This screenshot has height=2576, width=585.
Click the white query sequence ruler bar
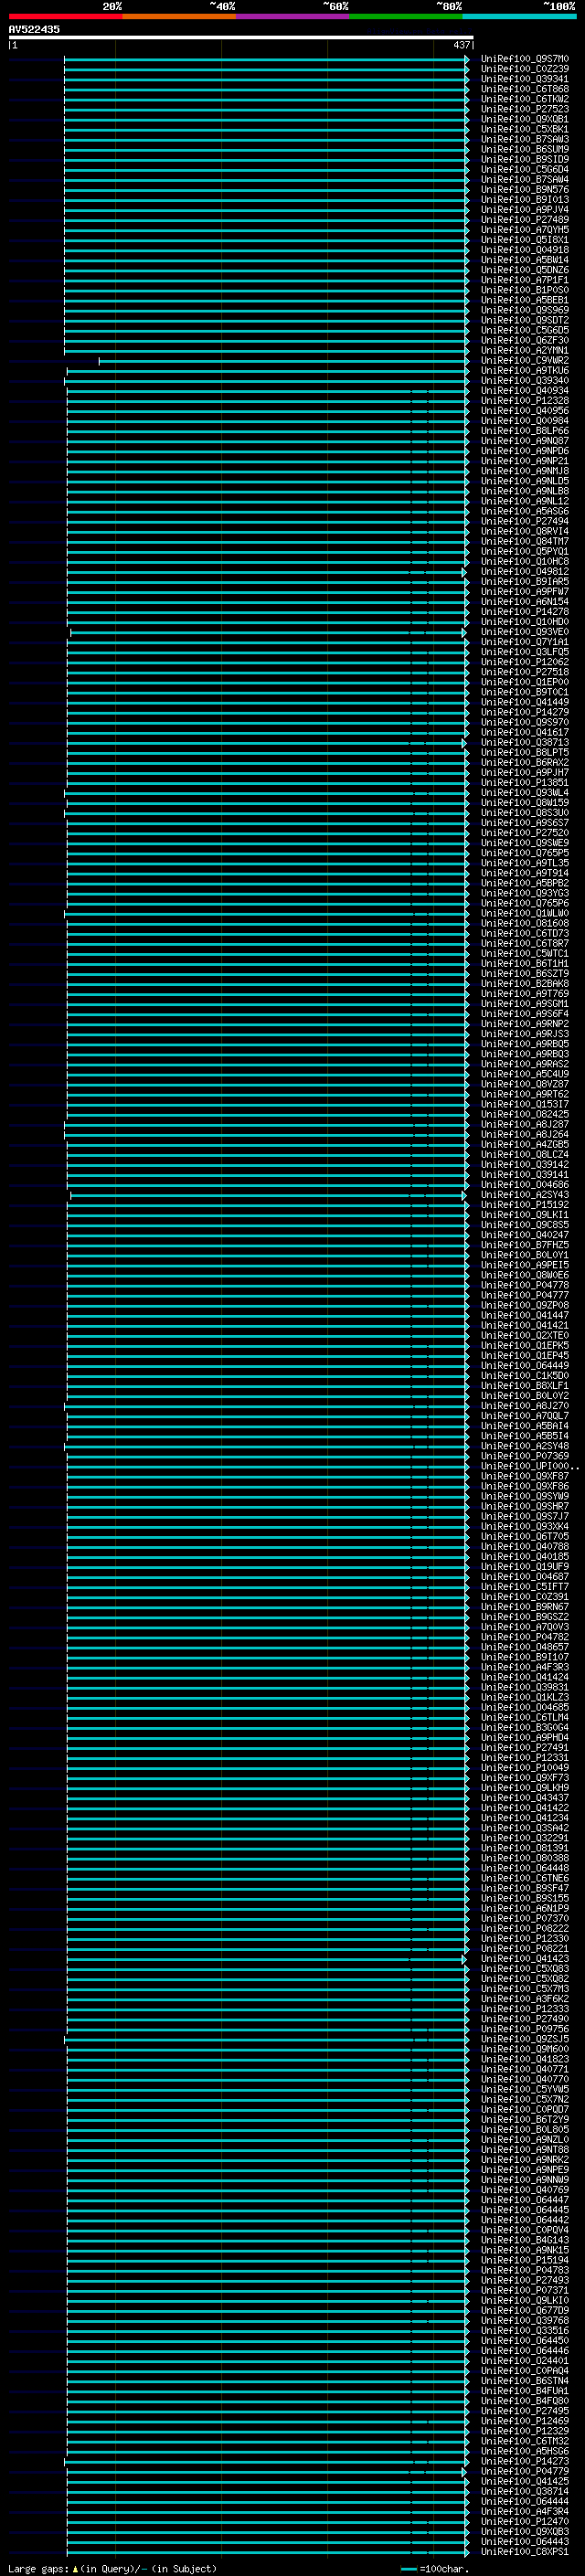click(241, 38)
